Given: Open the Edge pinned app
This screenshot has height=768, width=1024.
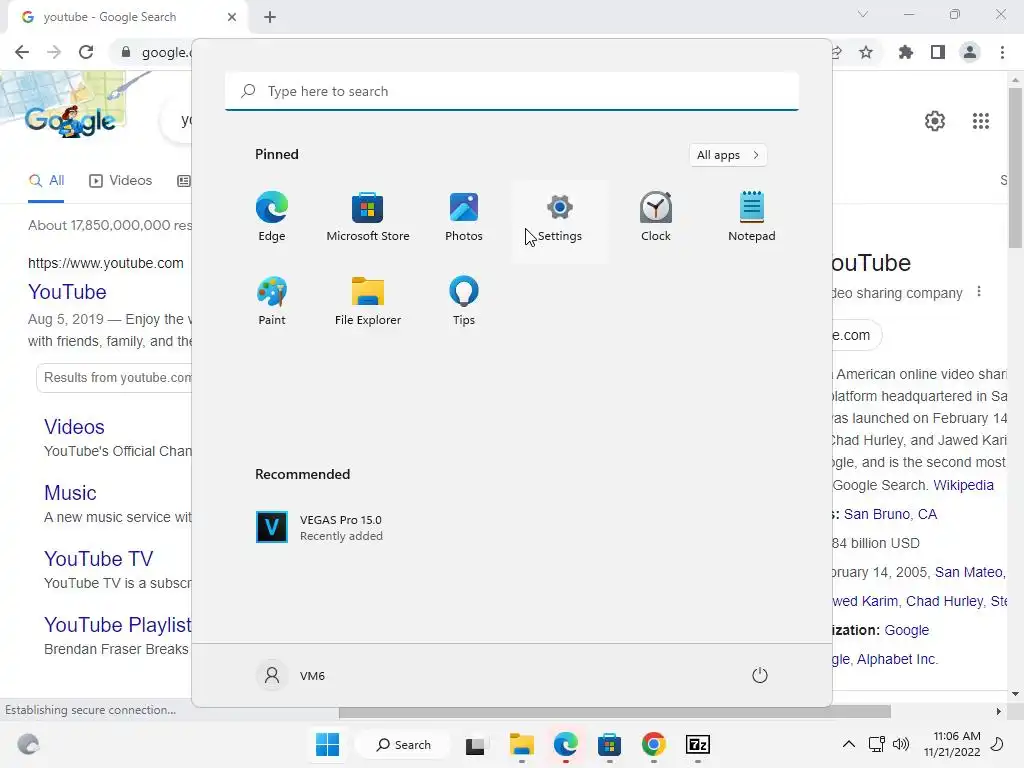Looking at the screenshot, I should (x=272, y=217).
